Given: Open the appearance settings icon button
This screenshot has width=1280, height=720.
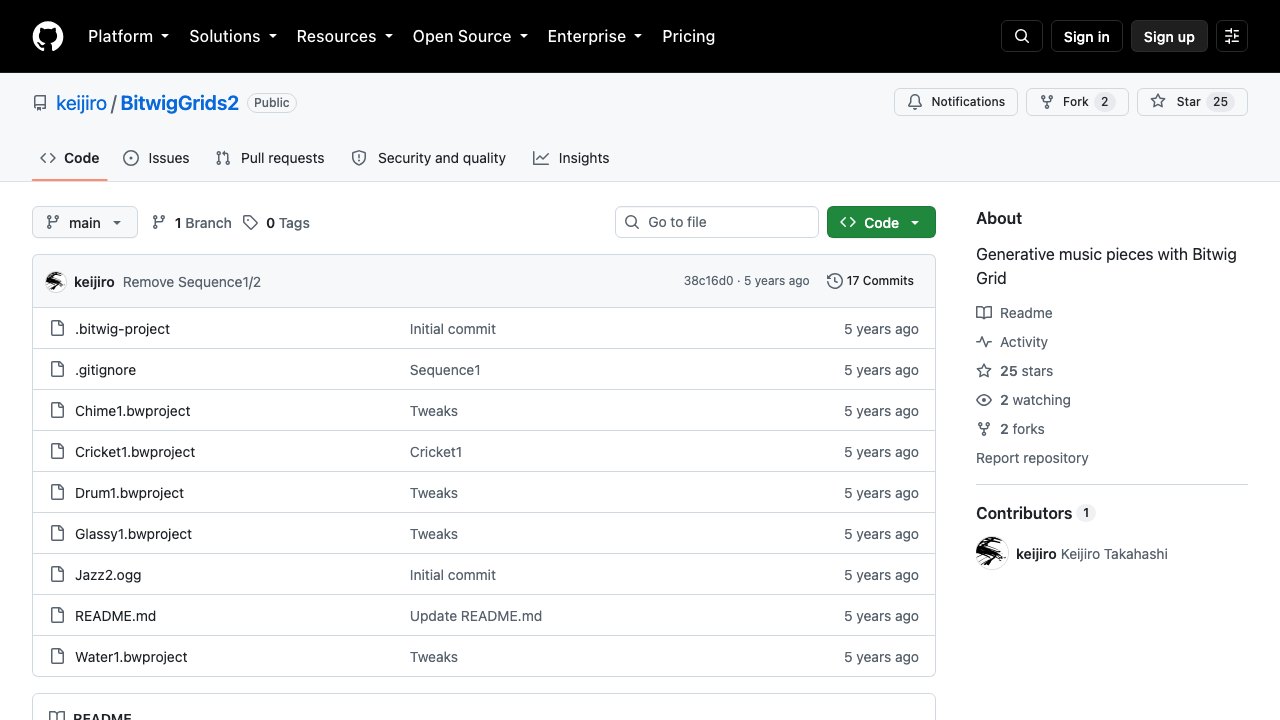Looking at the screenshot, I should coord(1232,36).
